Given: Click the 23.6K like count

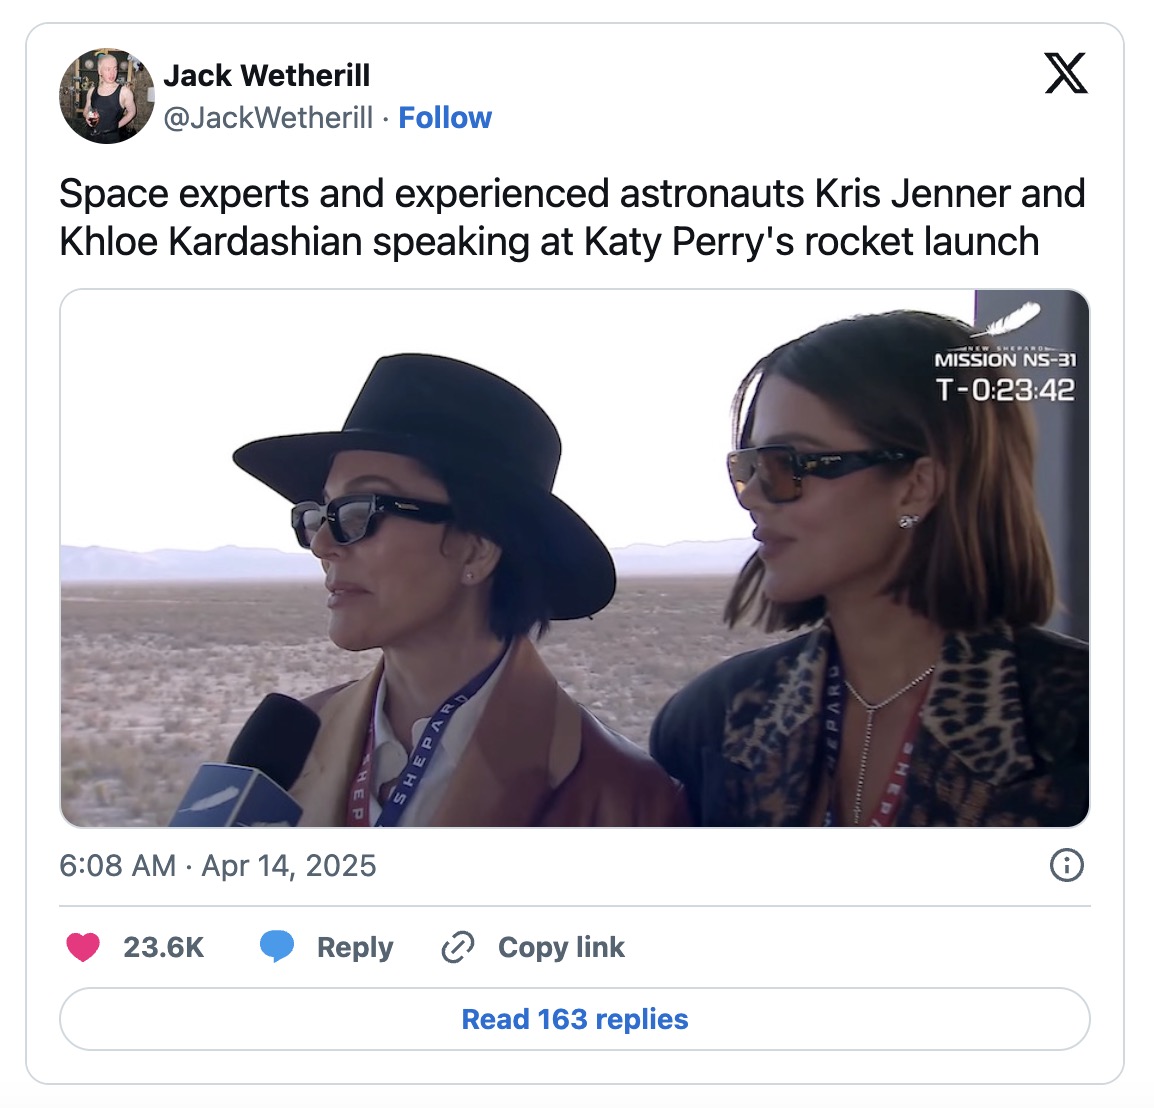Looking at the screenshot, I should (163, 947).
